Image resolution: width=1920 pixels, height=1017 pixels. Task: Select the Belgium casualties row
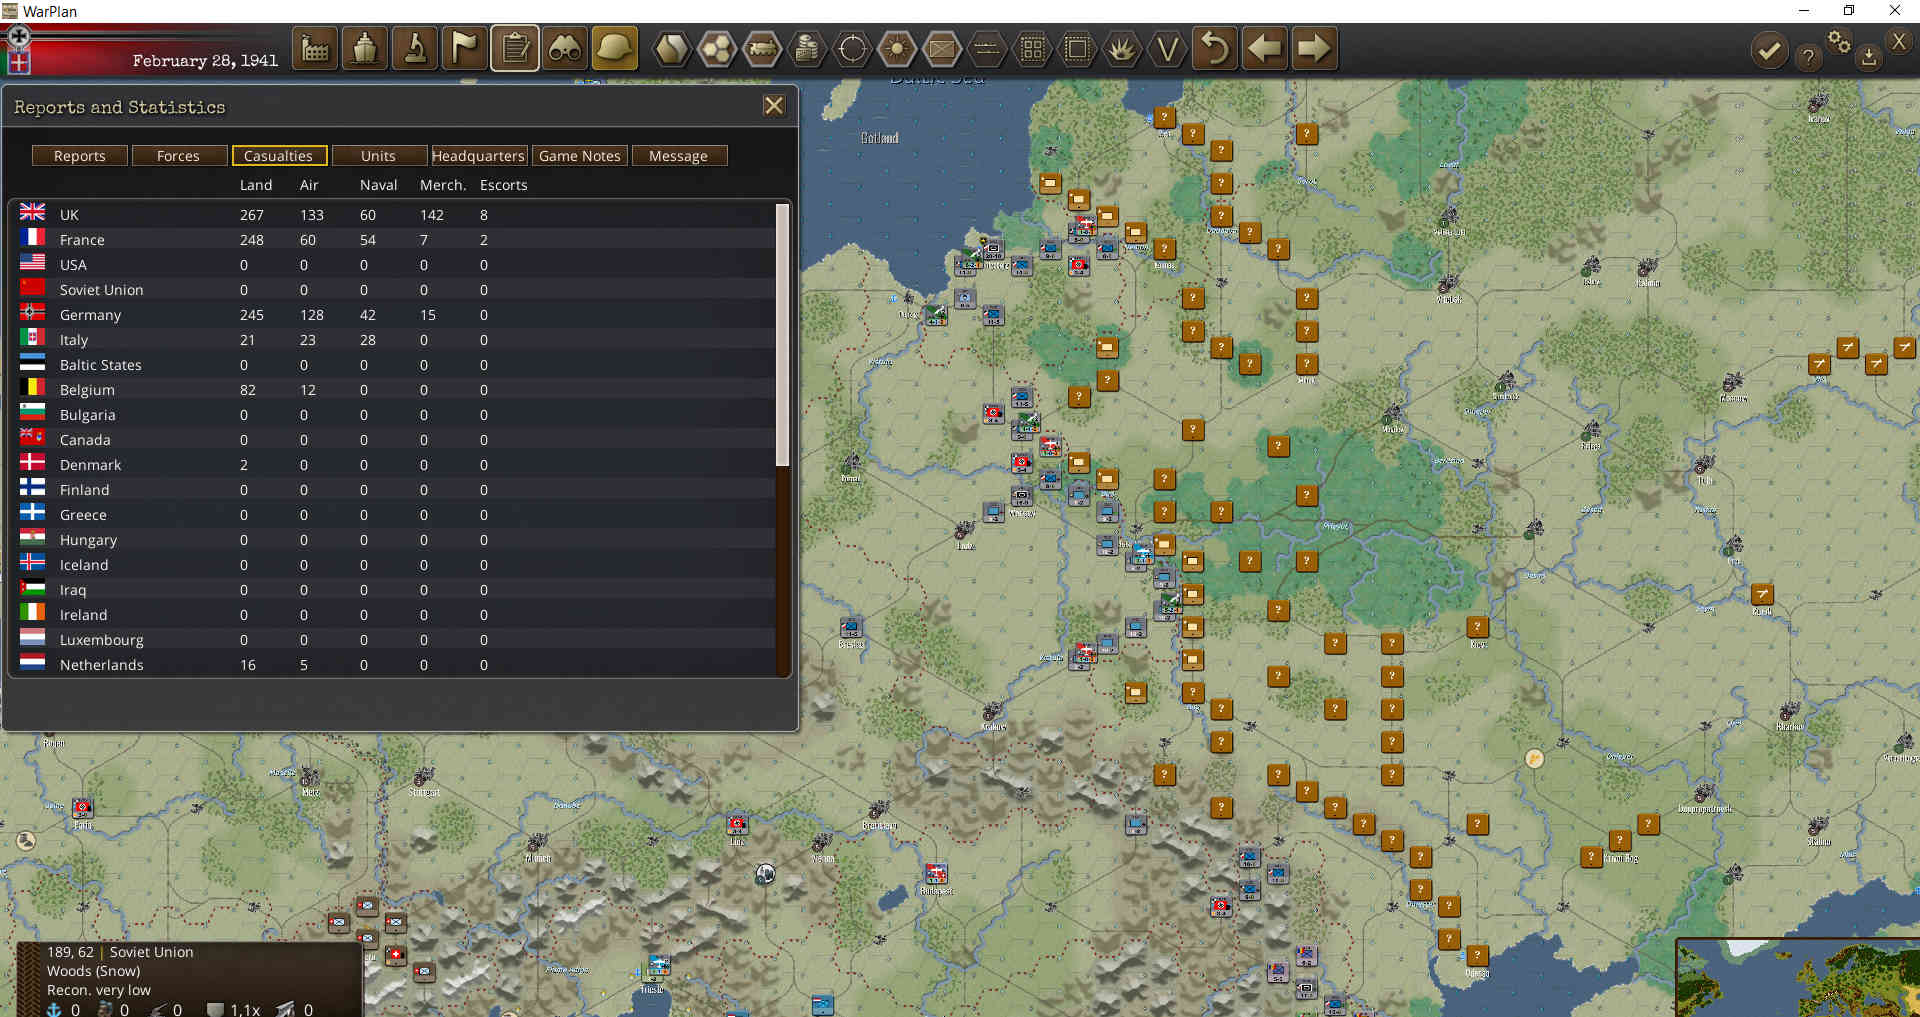[395, 390]
